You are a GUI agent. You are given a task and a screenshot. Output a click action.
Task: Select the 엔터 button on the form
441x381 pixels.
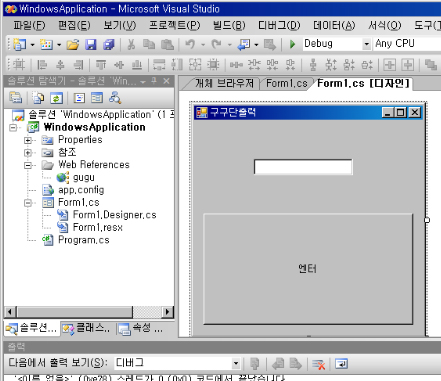(308, 269)
